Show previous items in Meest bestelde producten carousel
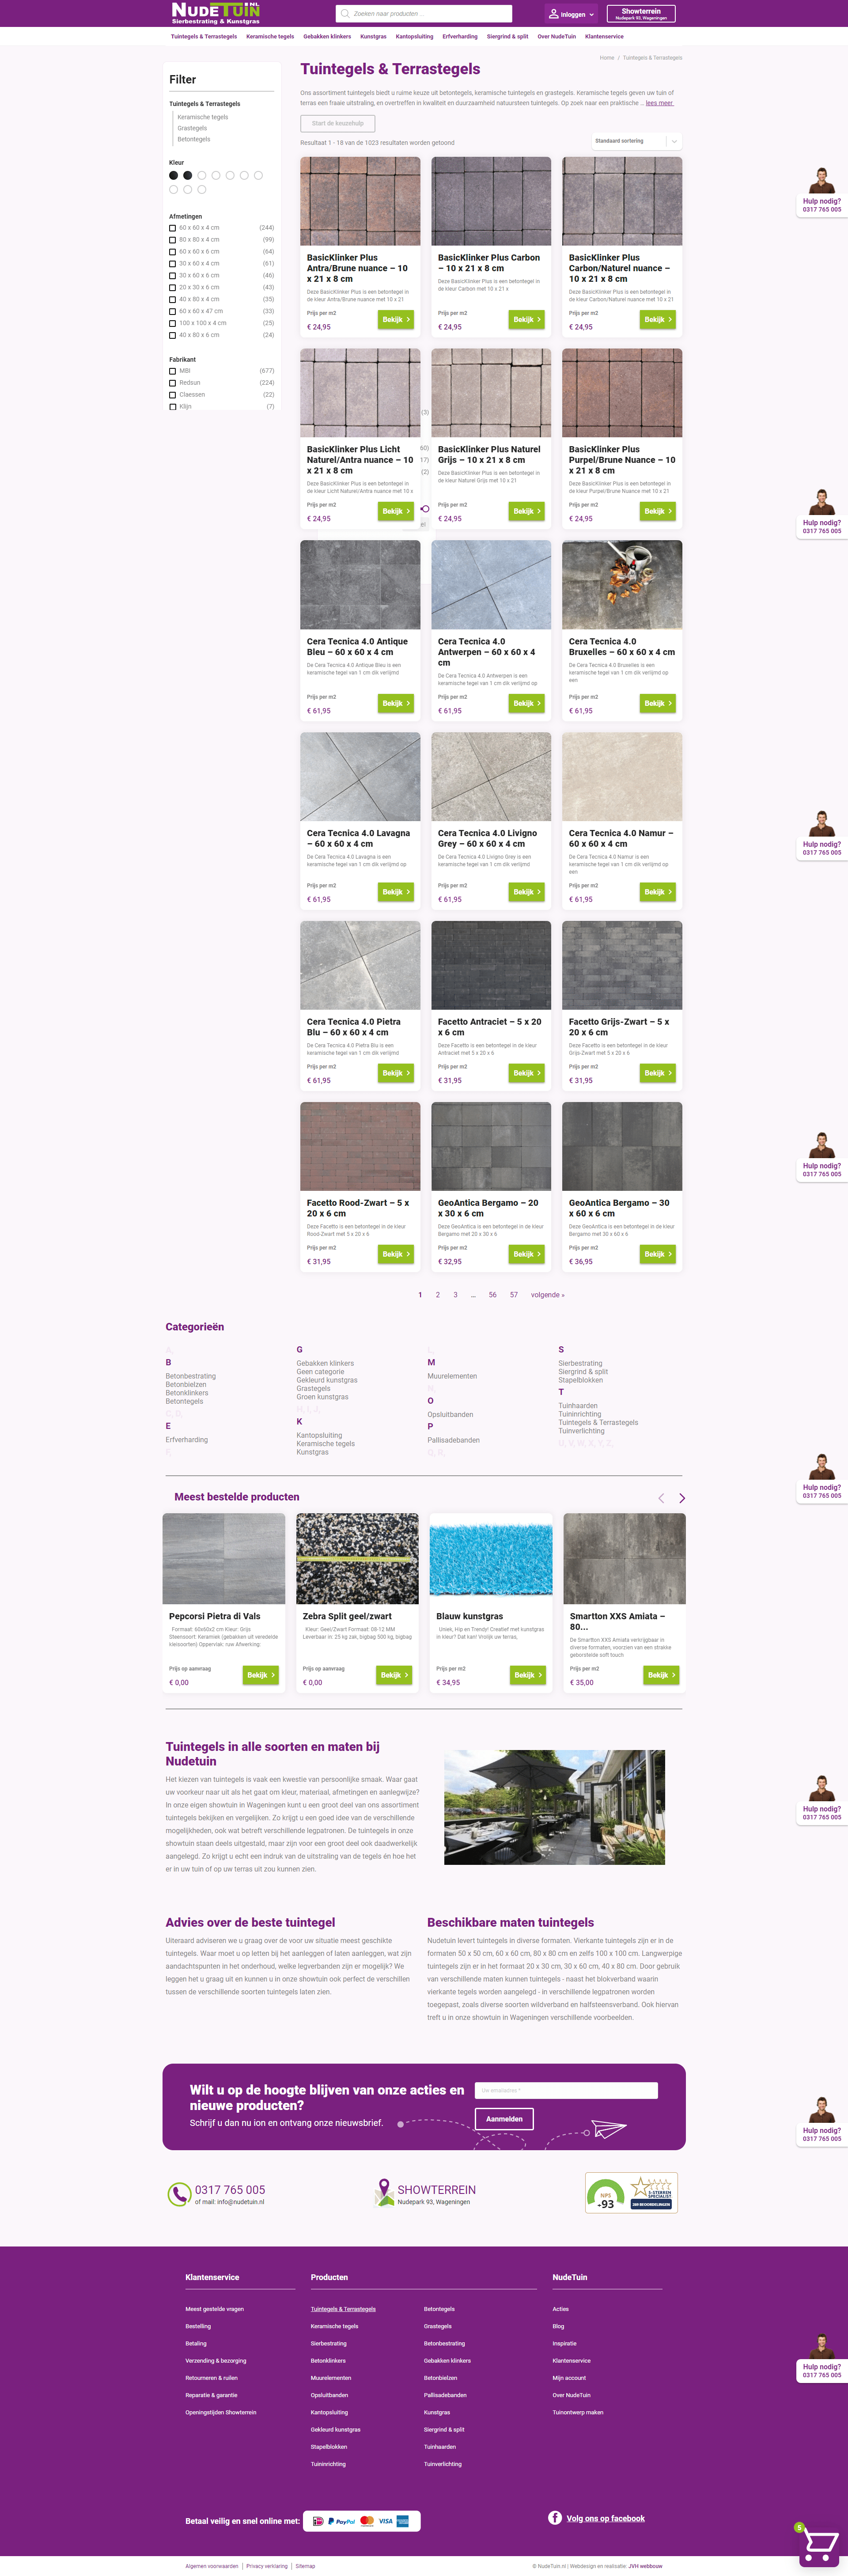This screenshot has width=848, height=2576. (661, 1498)
